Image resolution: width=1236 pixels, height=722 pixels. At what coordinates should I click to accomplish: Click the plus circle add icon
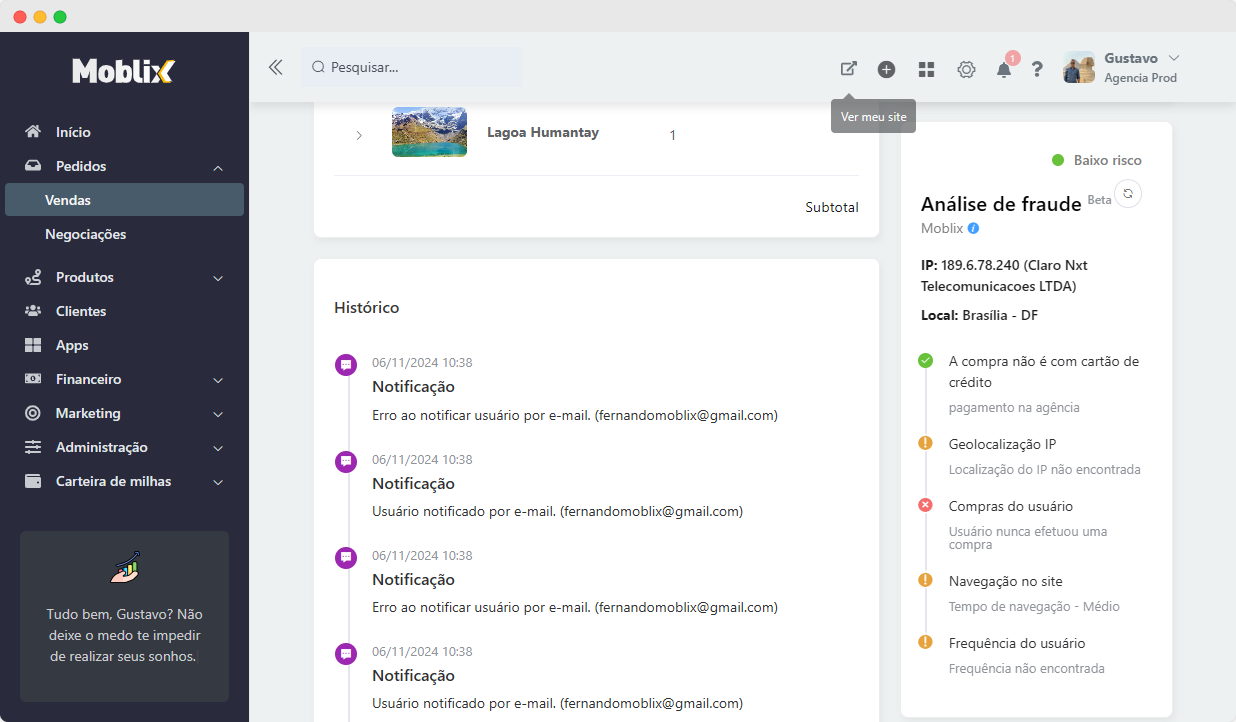coord(886,69)
